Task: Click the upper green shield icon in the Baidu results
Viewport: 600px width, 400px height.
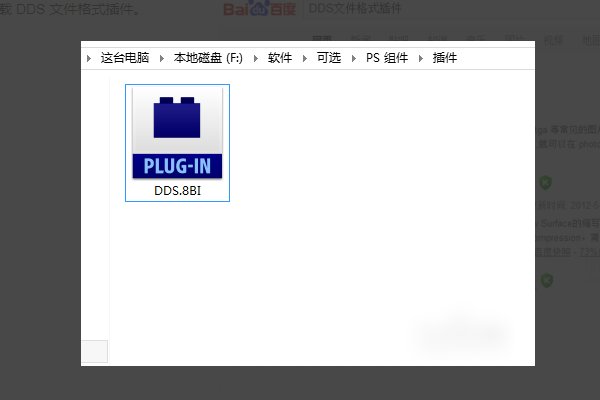Action: (546, 183)
